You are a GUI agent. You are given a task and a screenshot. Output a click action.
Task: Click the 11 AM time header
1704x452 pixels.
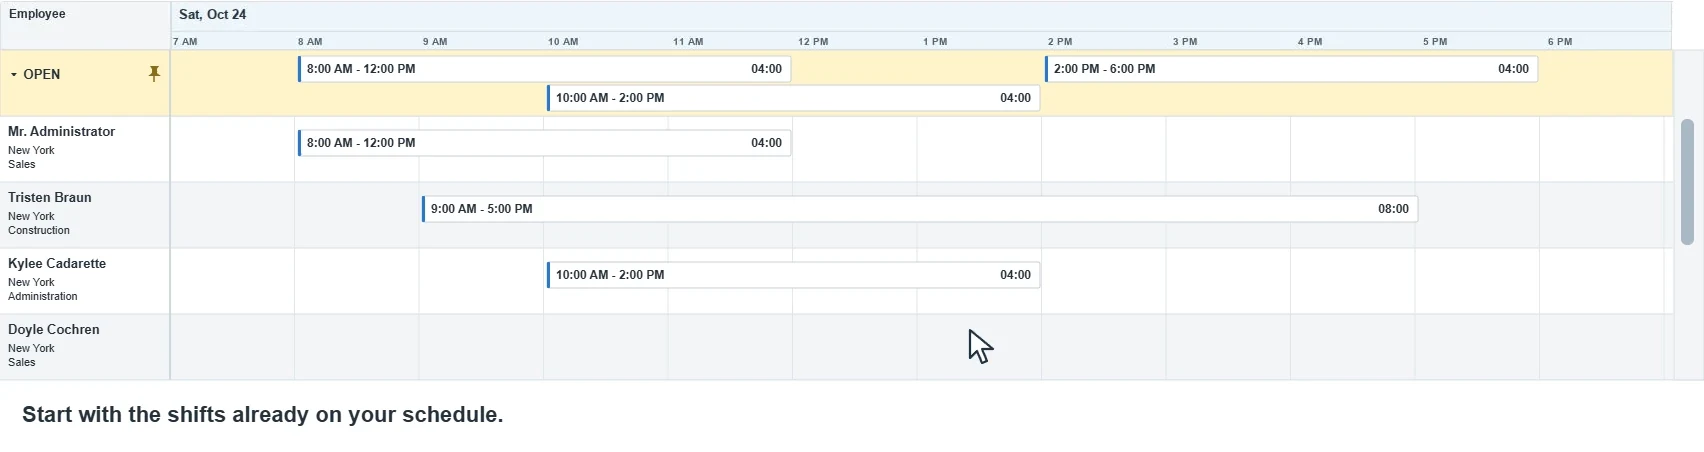pyautogui.click(x=688, y=42)
